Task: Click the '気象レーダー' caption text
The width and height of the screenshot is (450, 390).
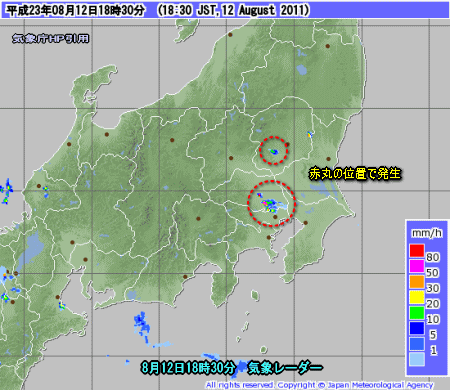Action: pos(285,368)
